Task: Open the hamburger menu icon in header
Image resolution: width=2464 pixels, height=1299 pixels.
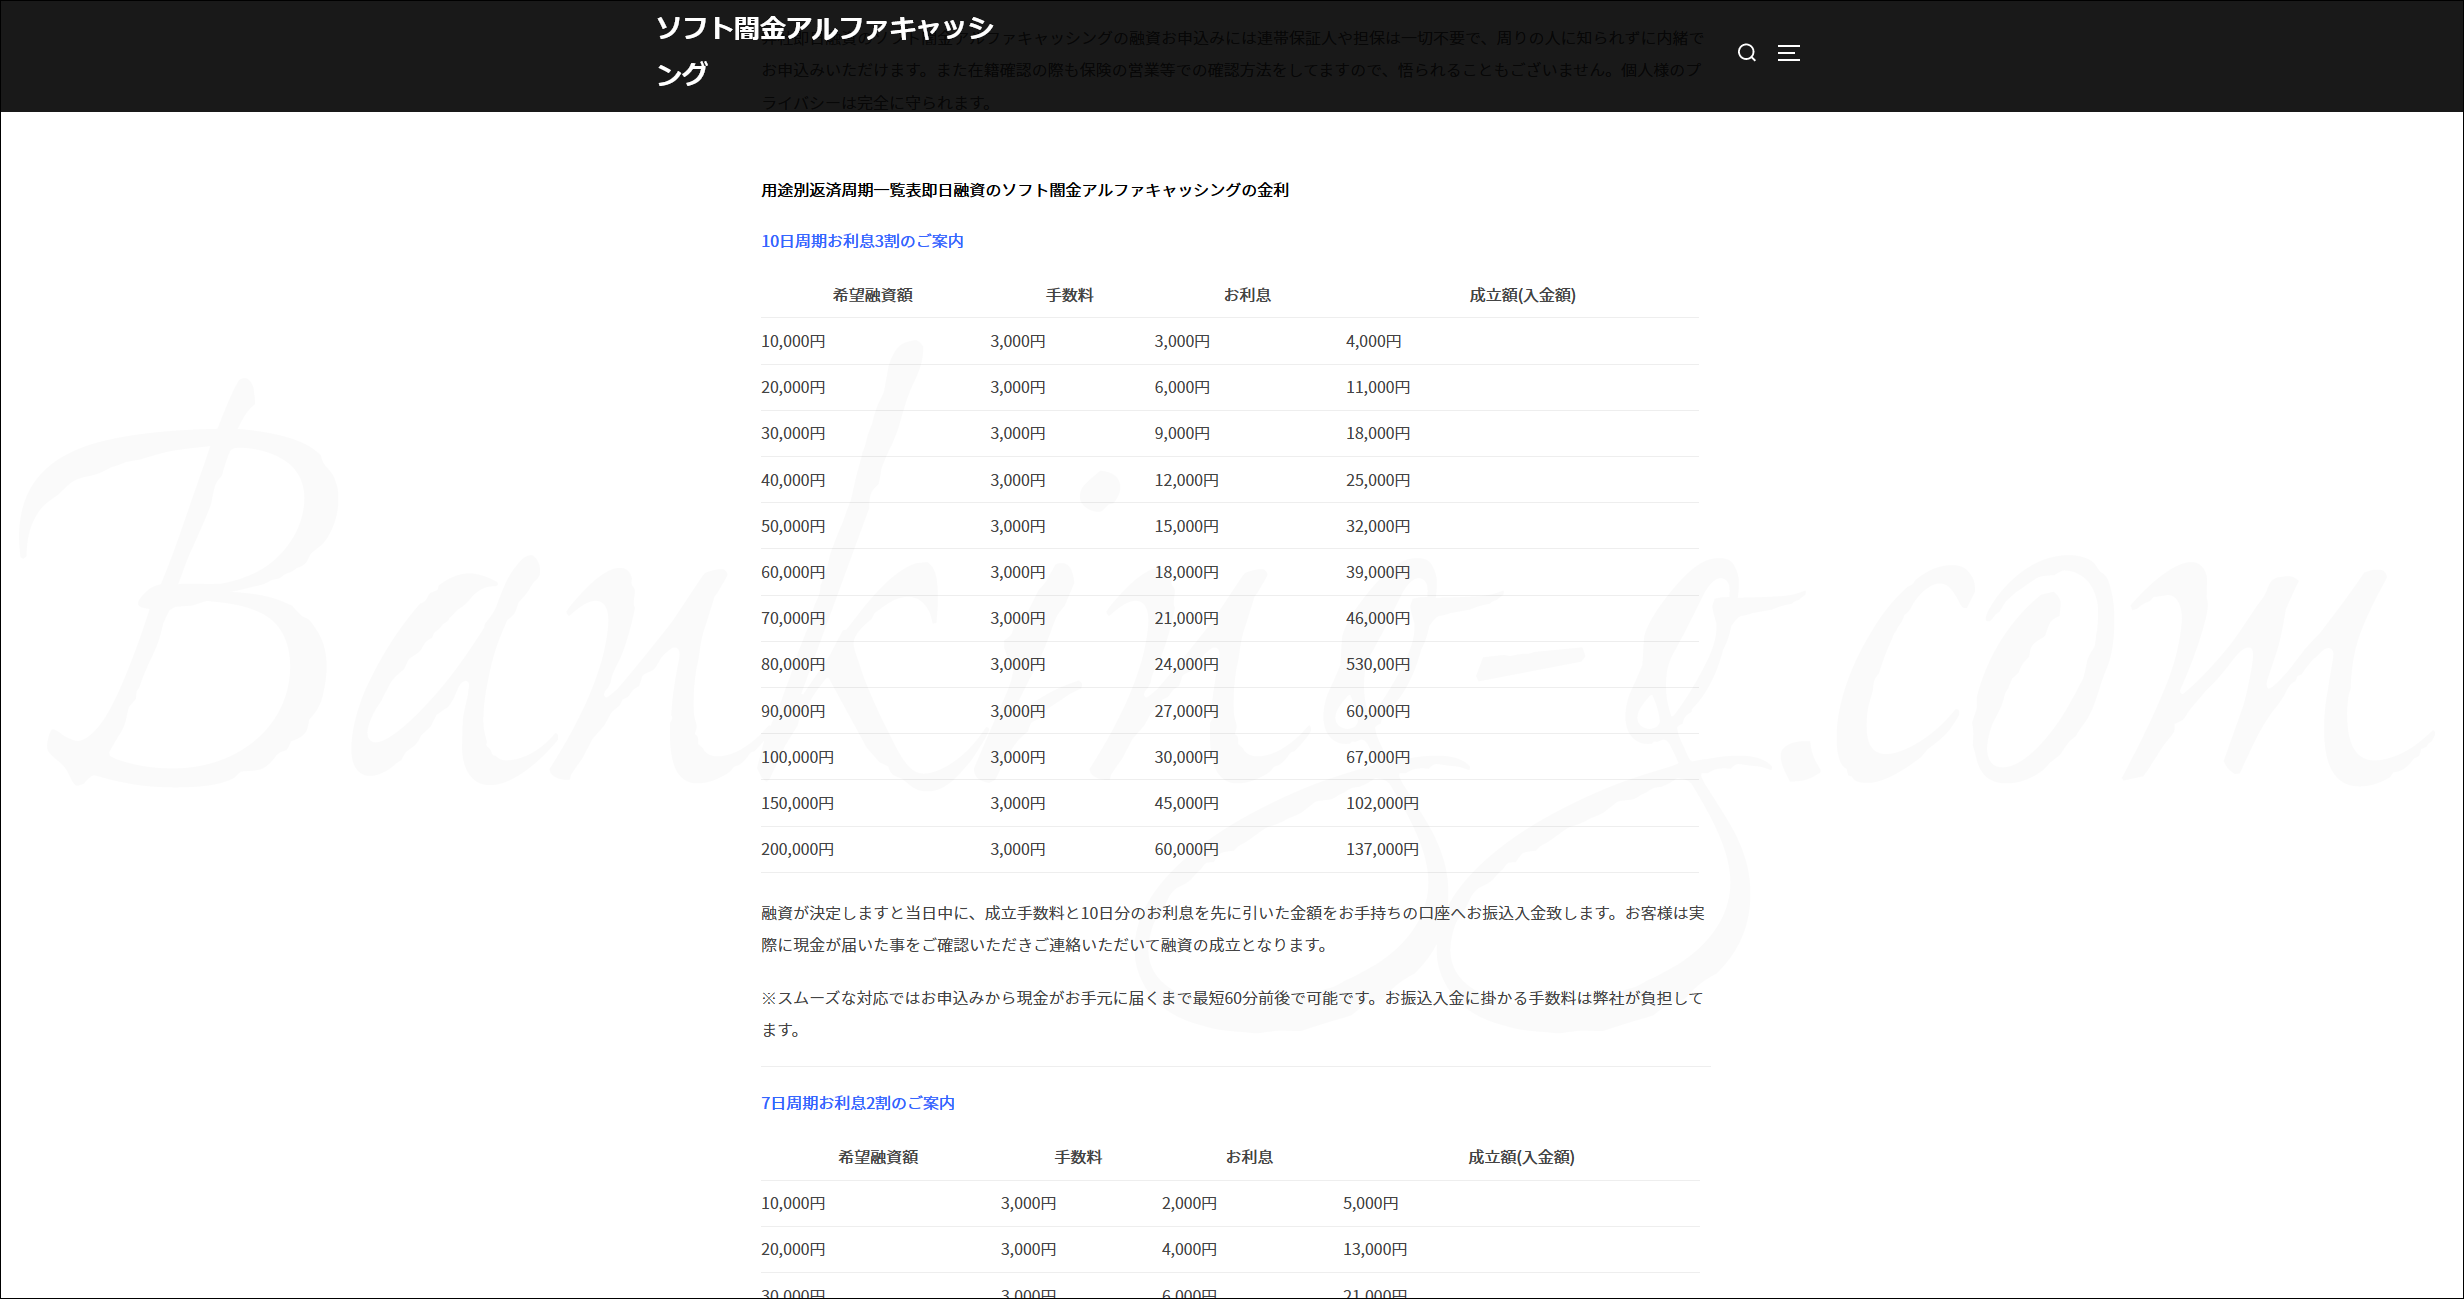Action: [1788, 53]
